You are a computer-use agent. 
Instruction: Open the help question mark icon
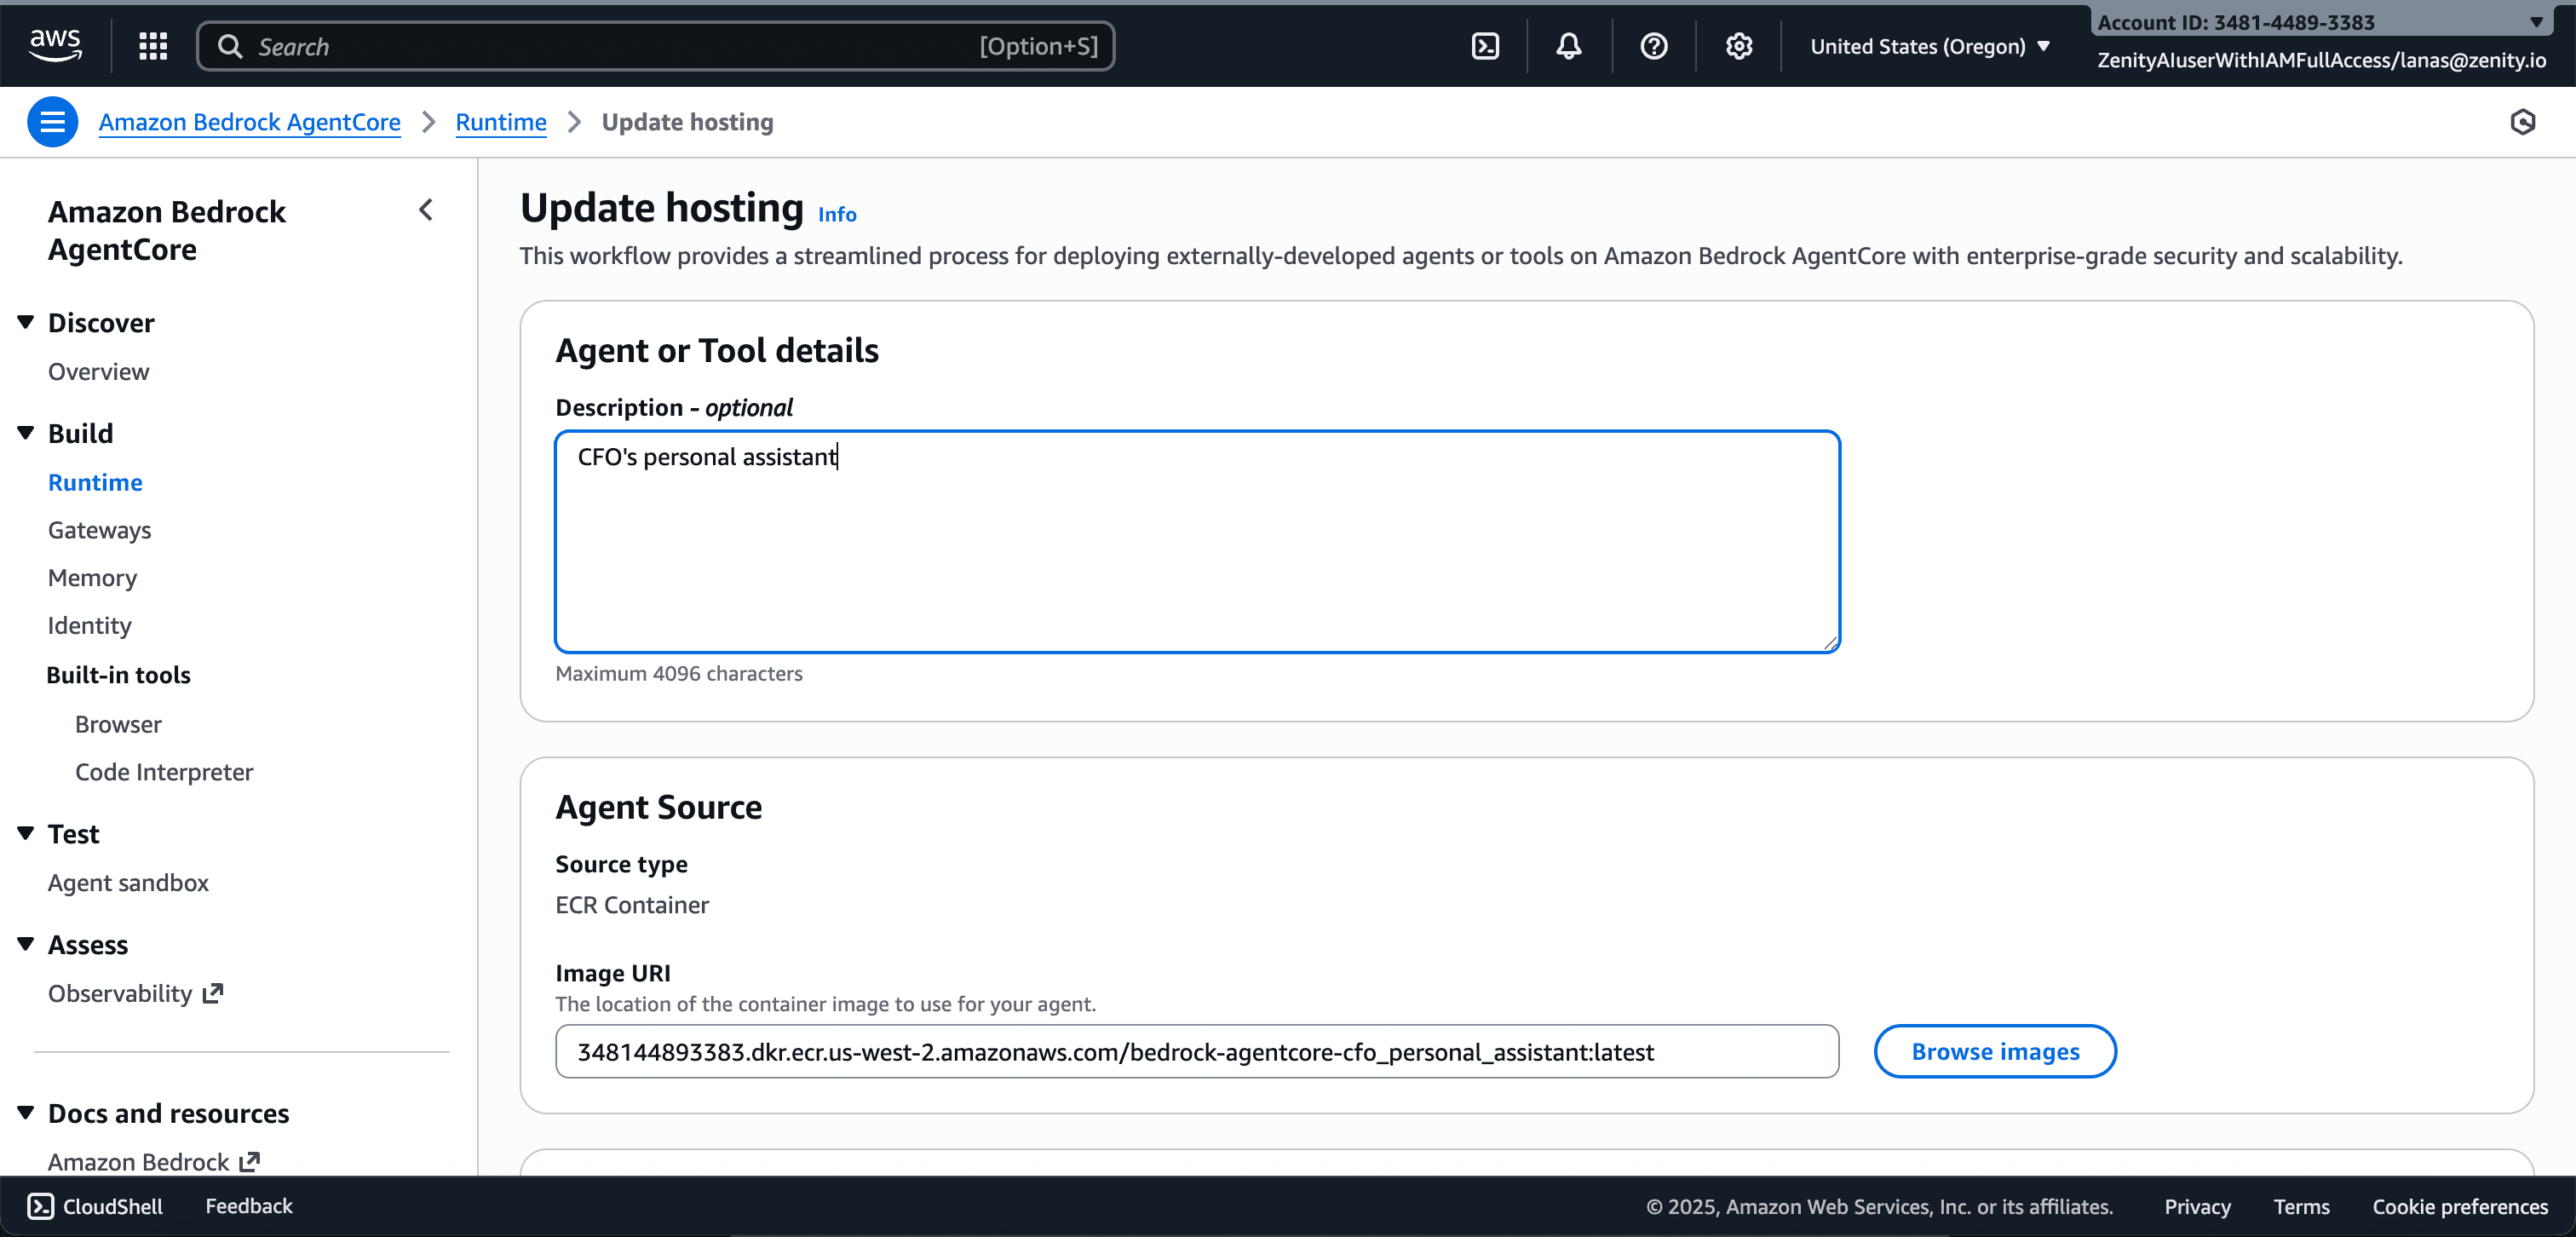pyautogui.click(x=1653, y=46)
